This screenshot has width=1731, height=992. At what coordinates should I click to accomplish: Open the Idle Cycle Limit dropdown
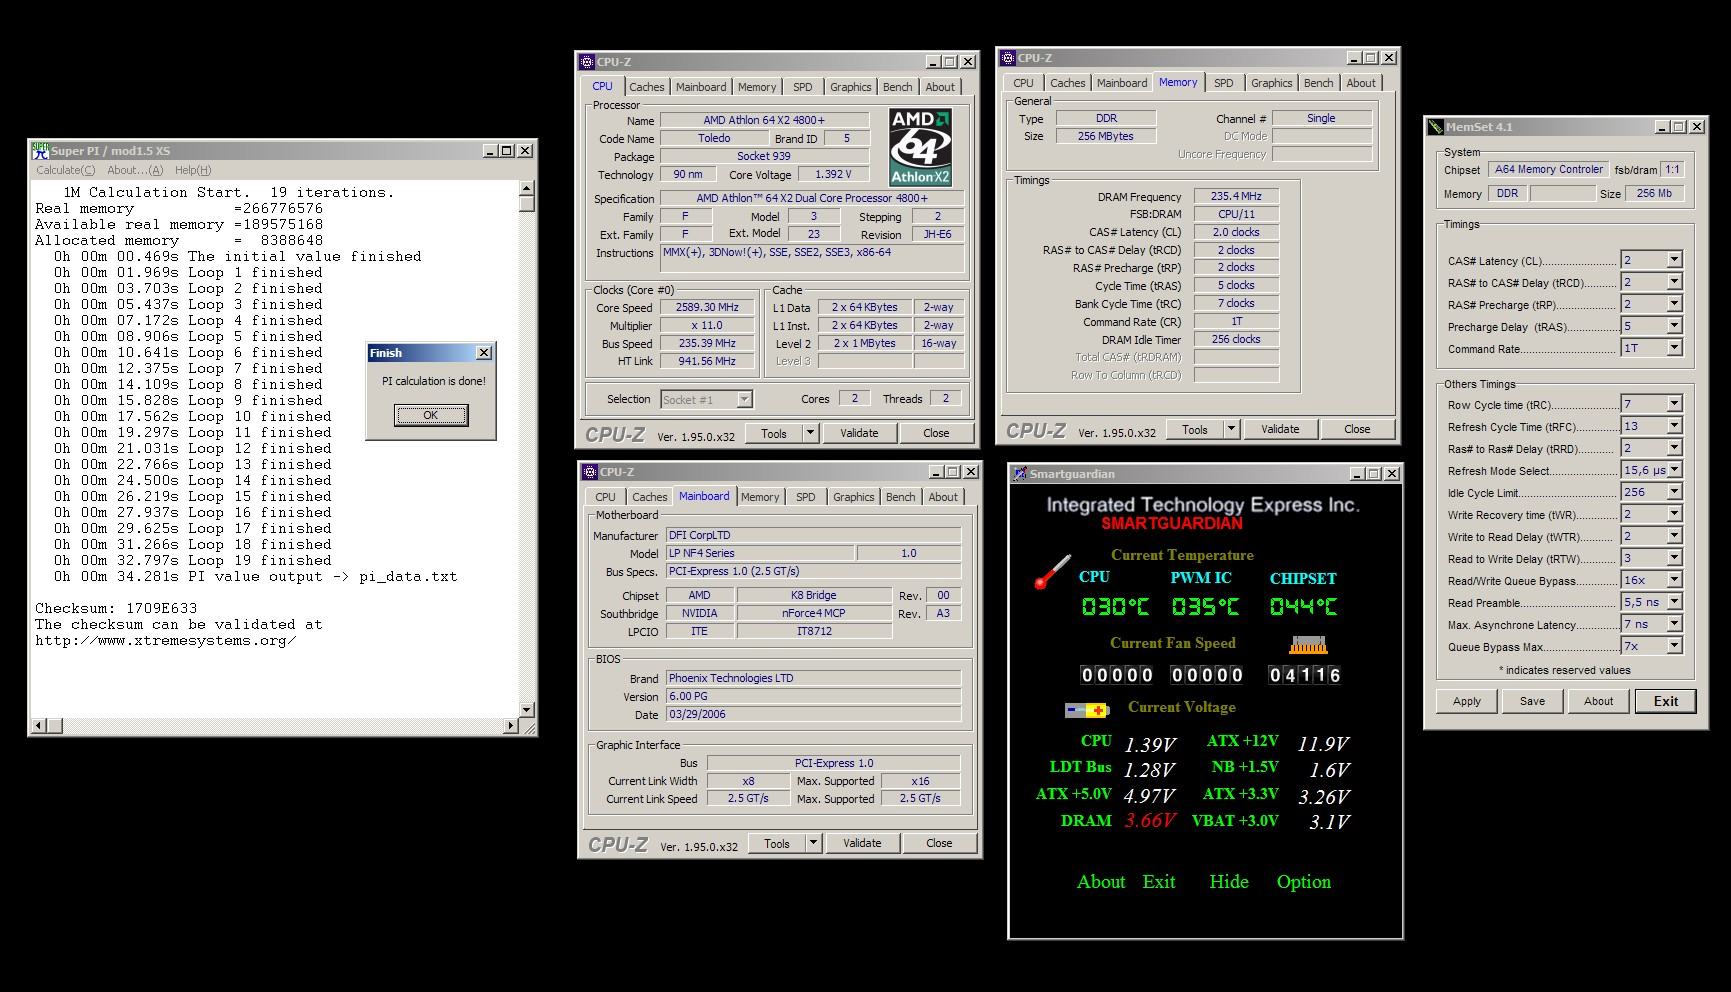[1673, 492]
